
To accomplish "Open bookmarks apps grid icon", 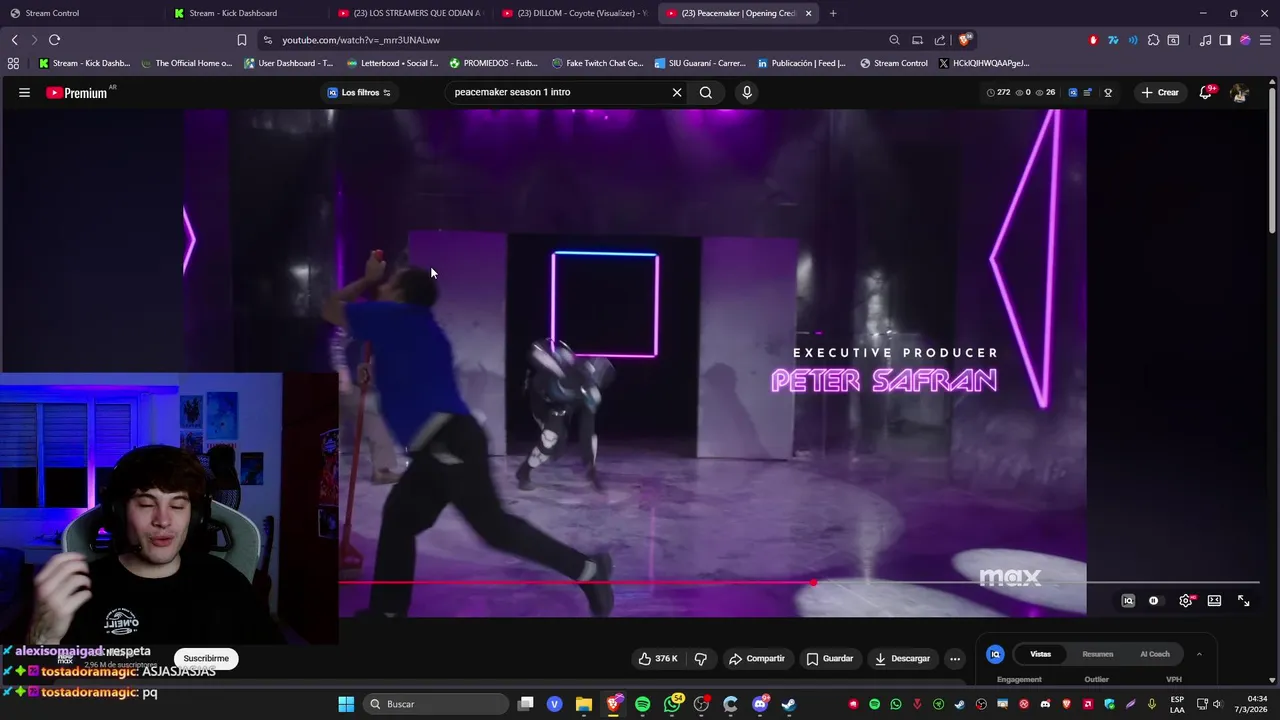I will 13,63.
